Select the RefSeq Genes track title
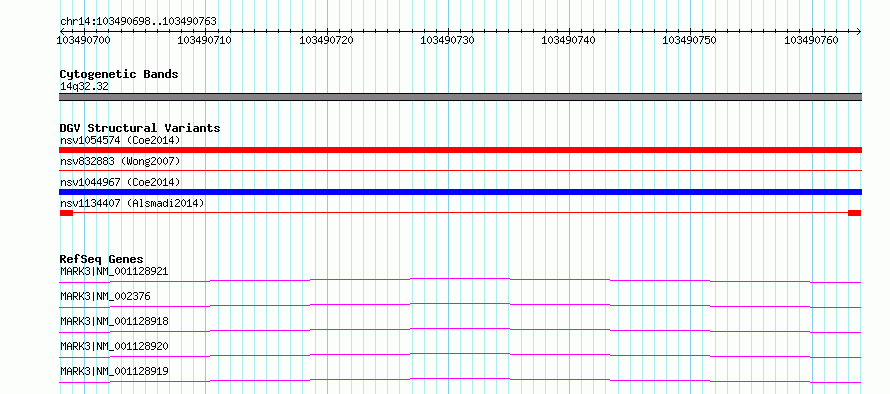Screen dimensions: 890x394 [x=102, y=259]
